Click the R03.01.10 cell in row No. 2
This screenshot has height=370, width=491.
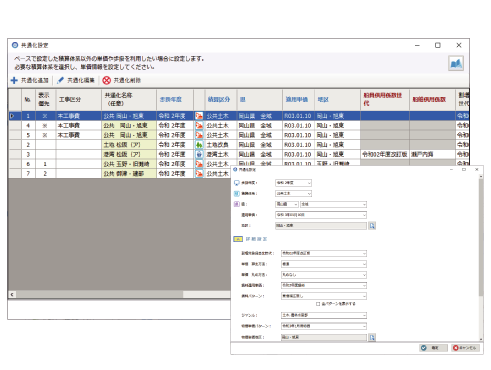click(x=298, y=145)
